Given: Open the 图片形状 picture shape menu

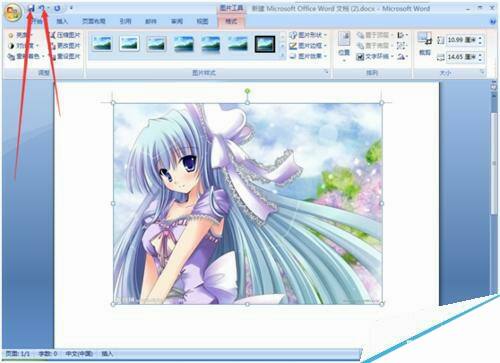Looking at the screenshot, I should (x=308, y=35).
